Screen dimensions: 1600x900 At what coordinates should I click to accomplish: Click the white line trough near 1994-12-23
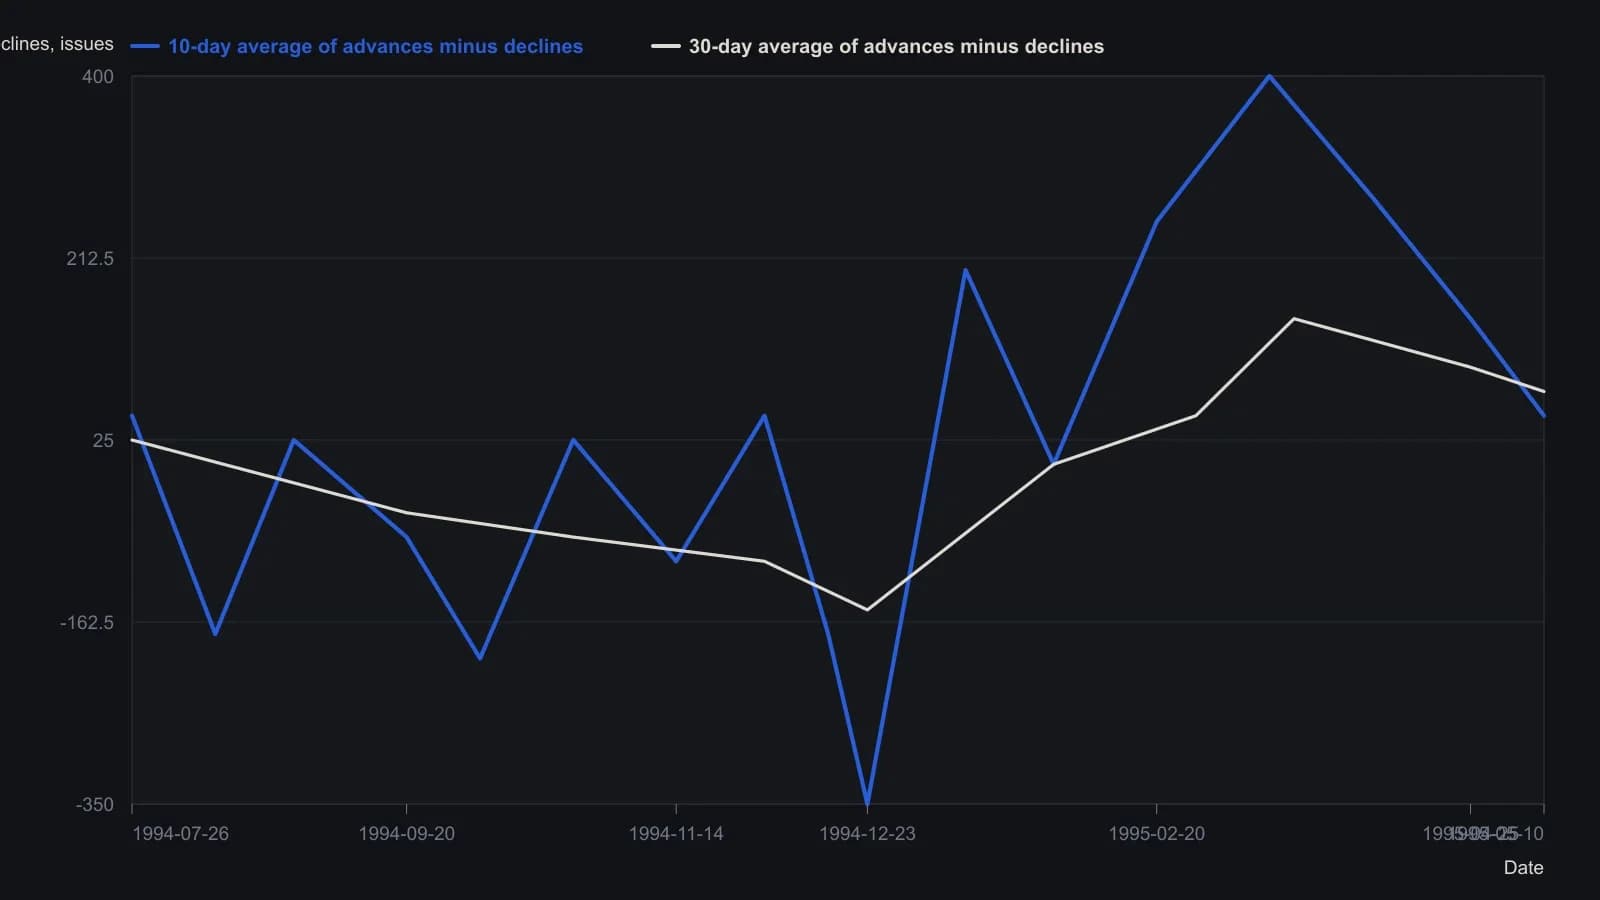pyautogui.click(x=867, y=610)
